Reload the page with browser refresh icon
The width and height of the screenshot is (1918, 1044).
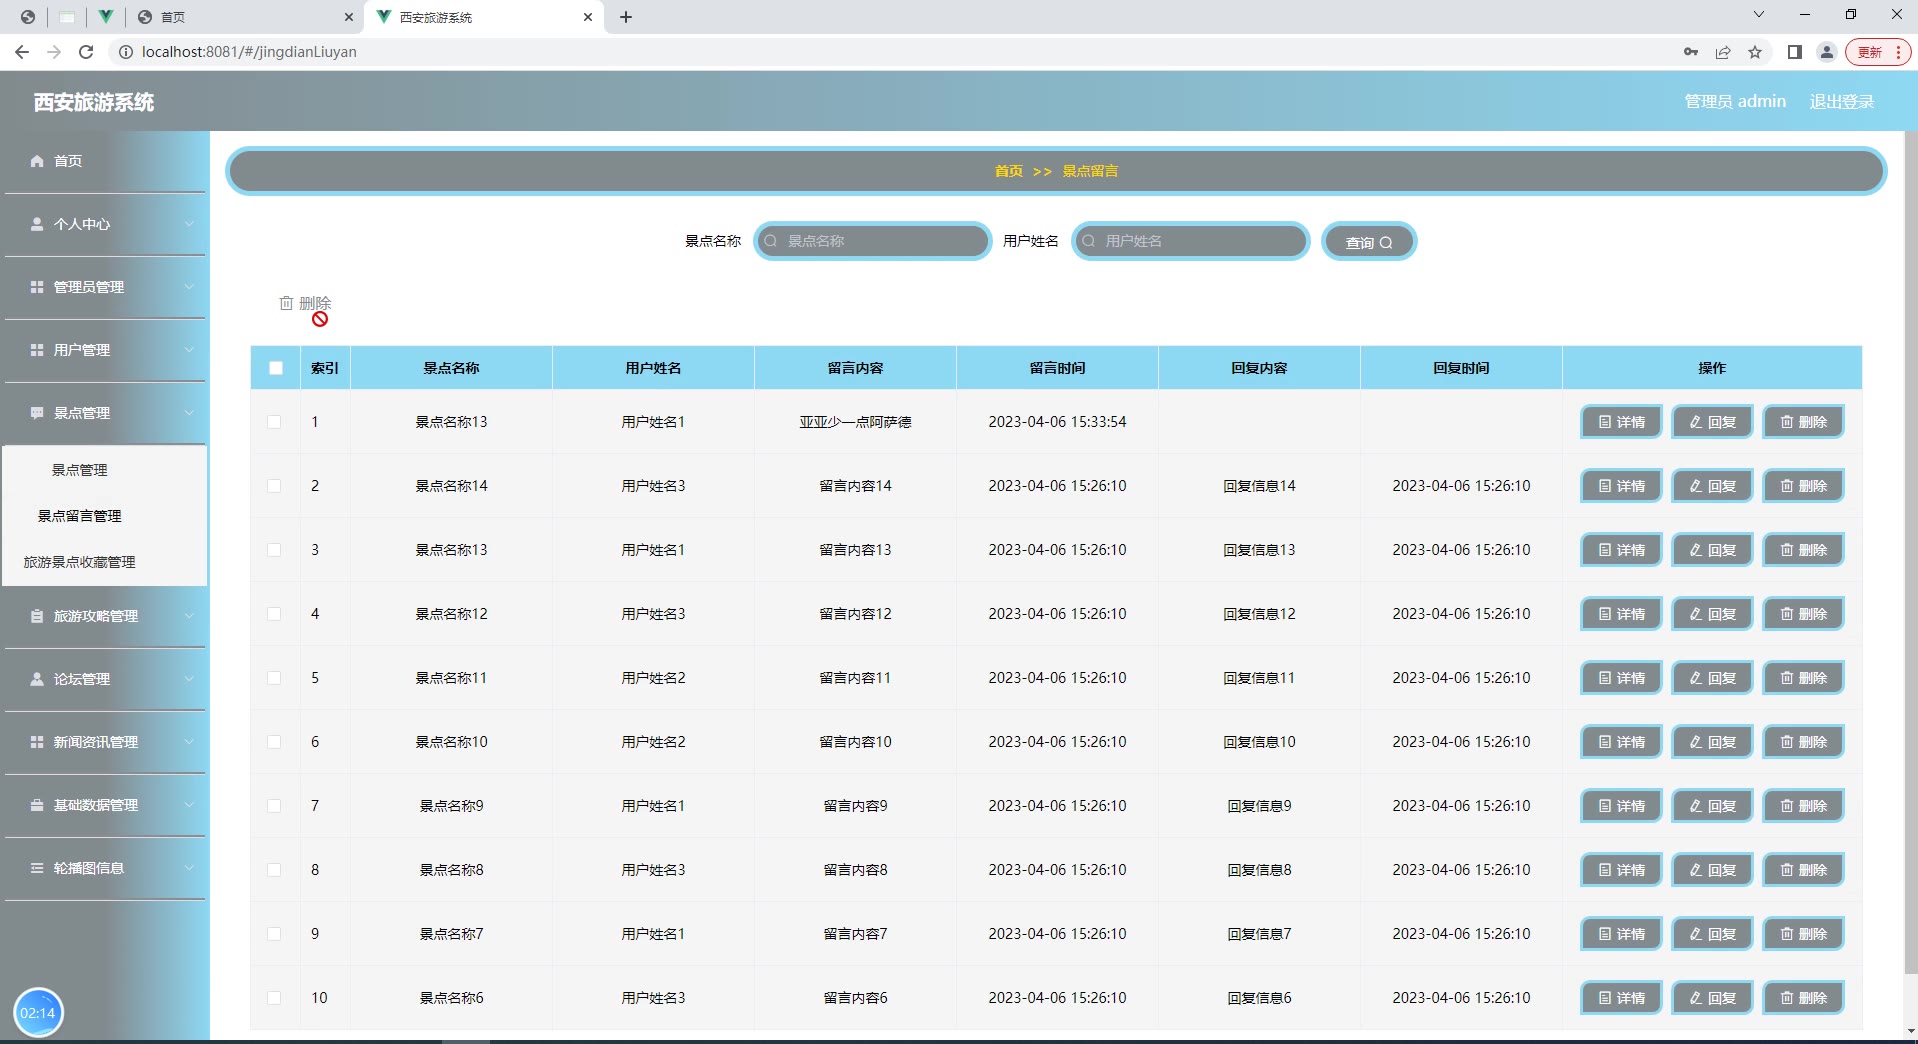(x=86, y=52)
